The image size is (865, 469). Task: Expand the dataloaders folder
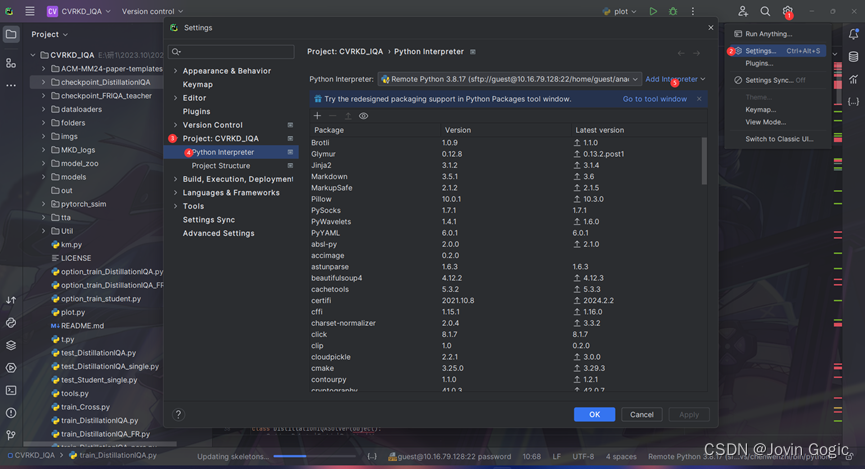point(44,109)
